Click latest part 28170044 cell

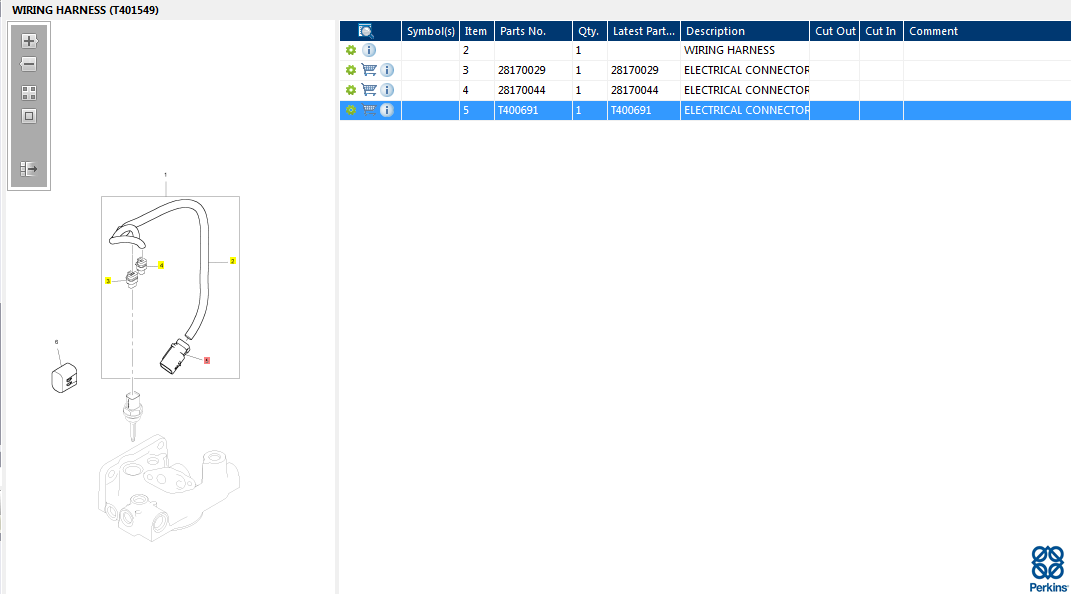click(643, 89)
